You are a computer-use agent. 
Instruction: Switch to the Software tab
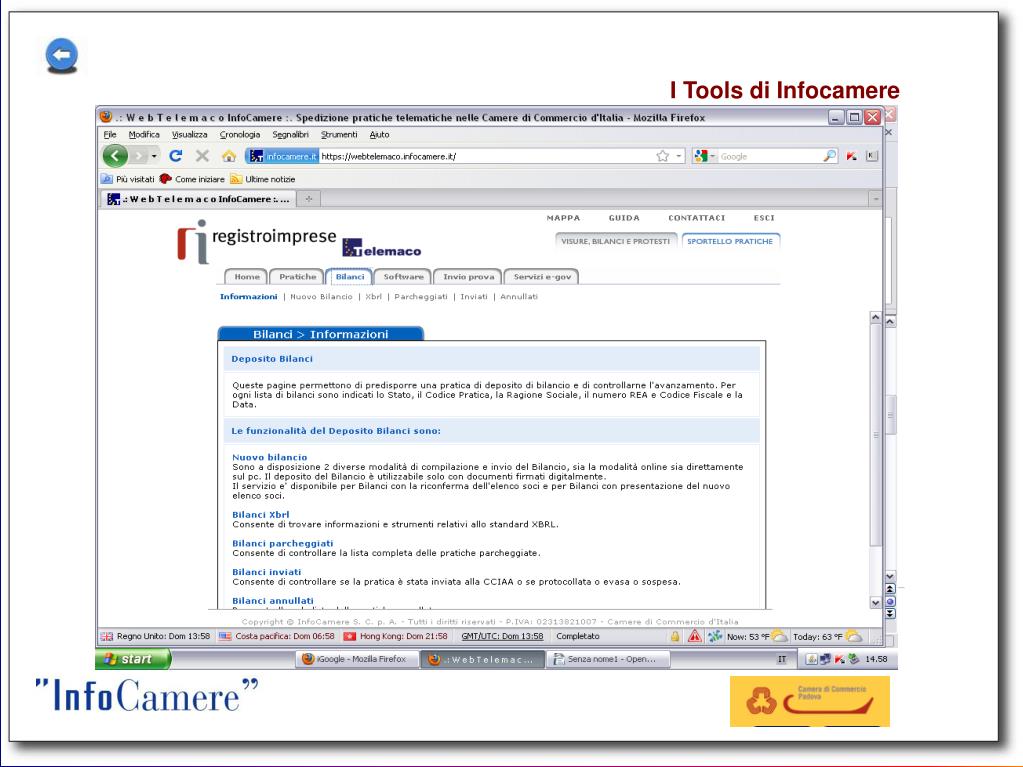coord(403,277)
